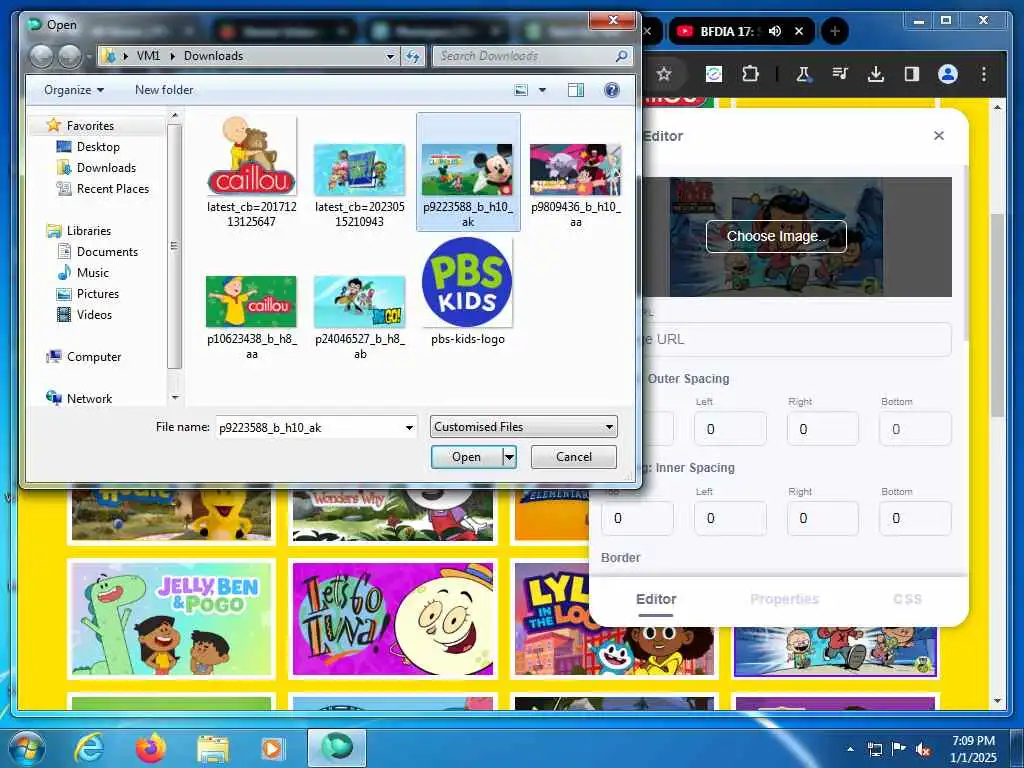Click Choose Image button in editor
The height and width of the screenshot is (768, 1024).
pyautogui.click(x=776, y=236)
